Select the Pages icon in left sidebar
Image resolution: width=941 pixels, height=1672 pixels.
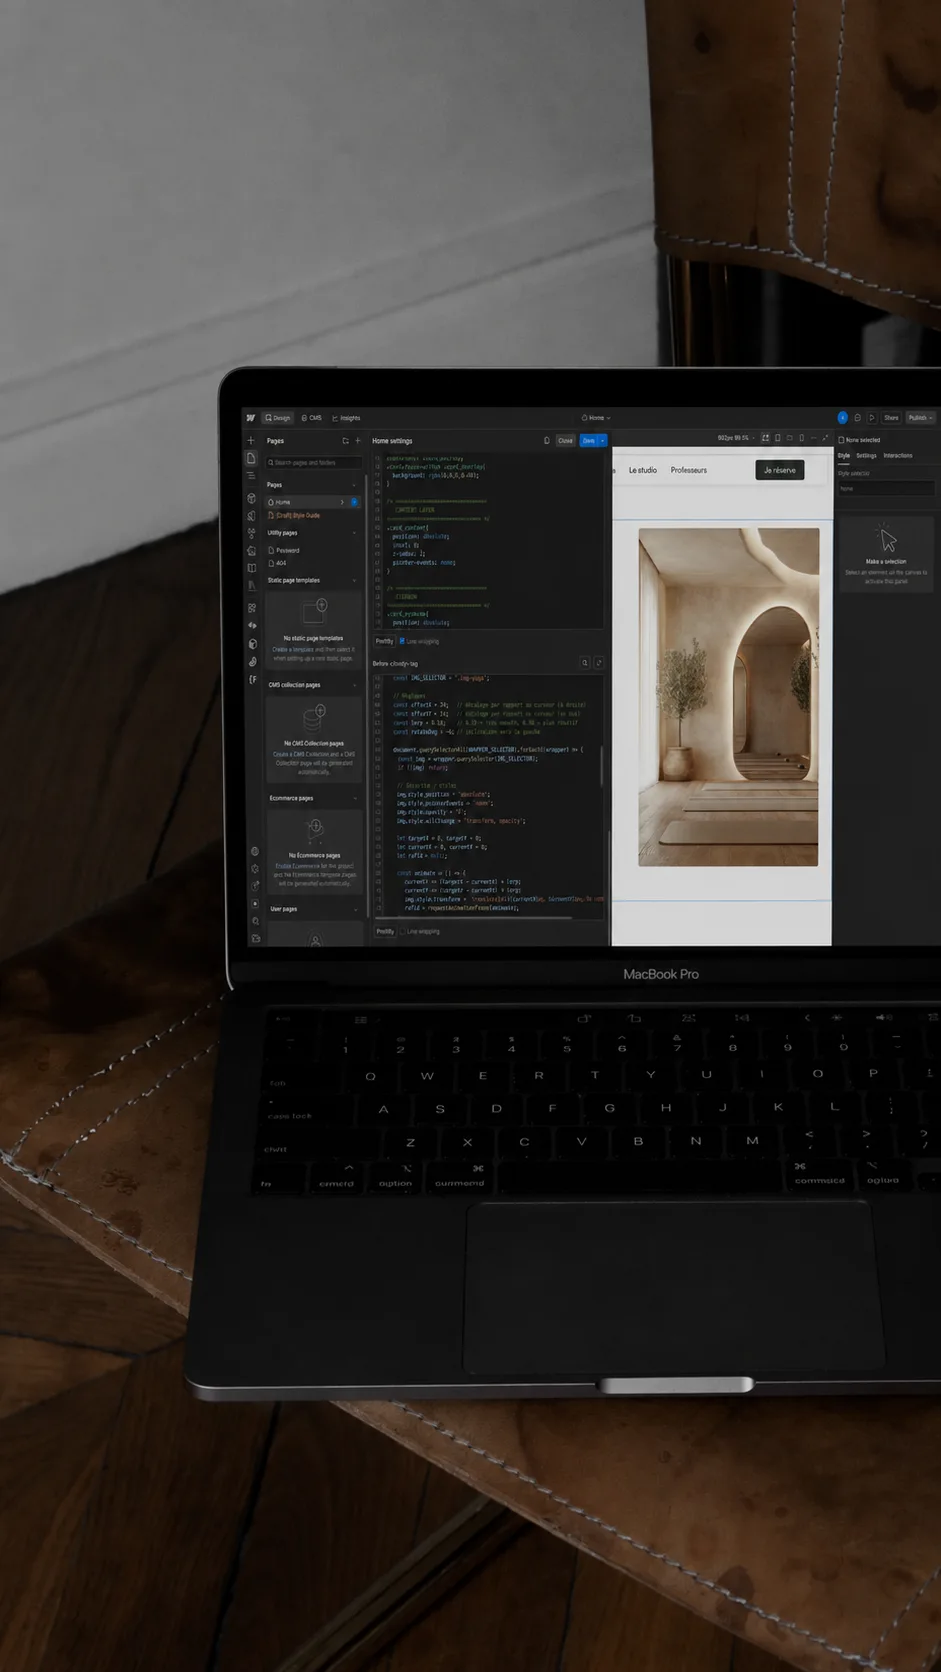[251, 458]
